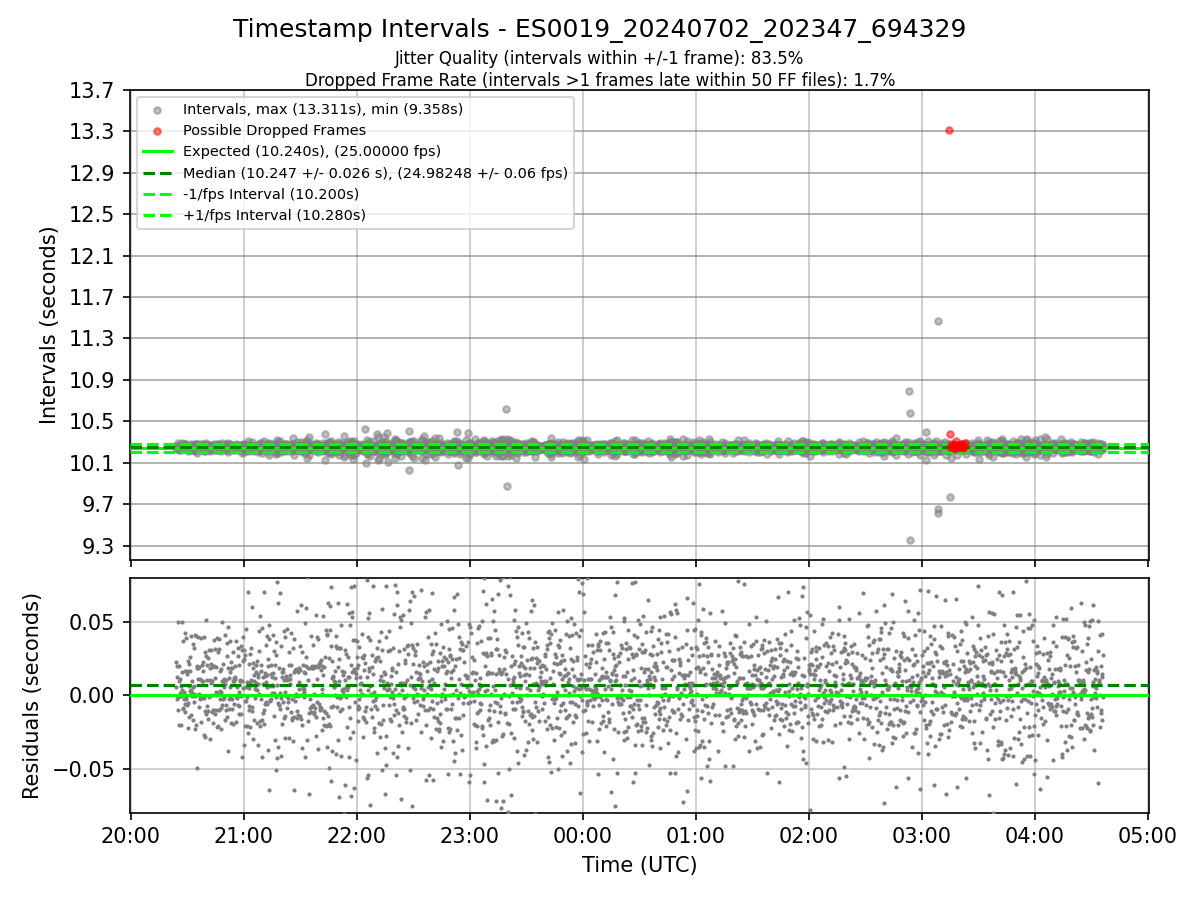Click the x-axis tick label '04:00'
The height and width of the screenshot is (900, 1200).
(x=1034, y=836)
